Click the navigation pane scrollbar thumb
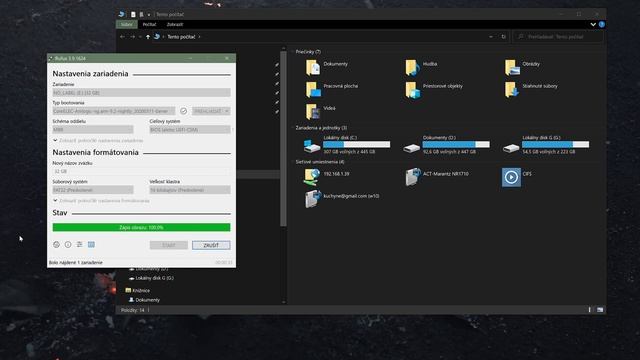This screenshot has width=640, height=360. click(283, 139)
